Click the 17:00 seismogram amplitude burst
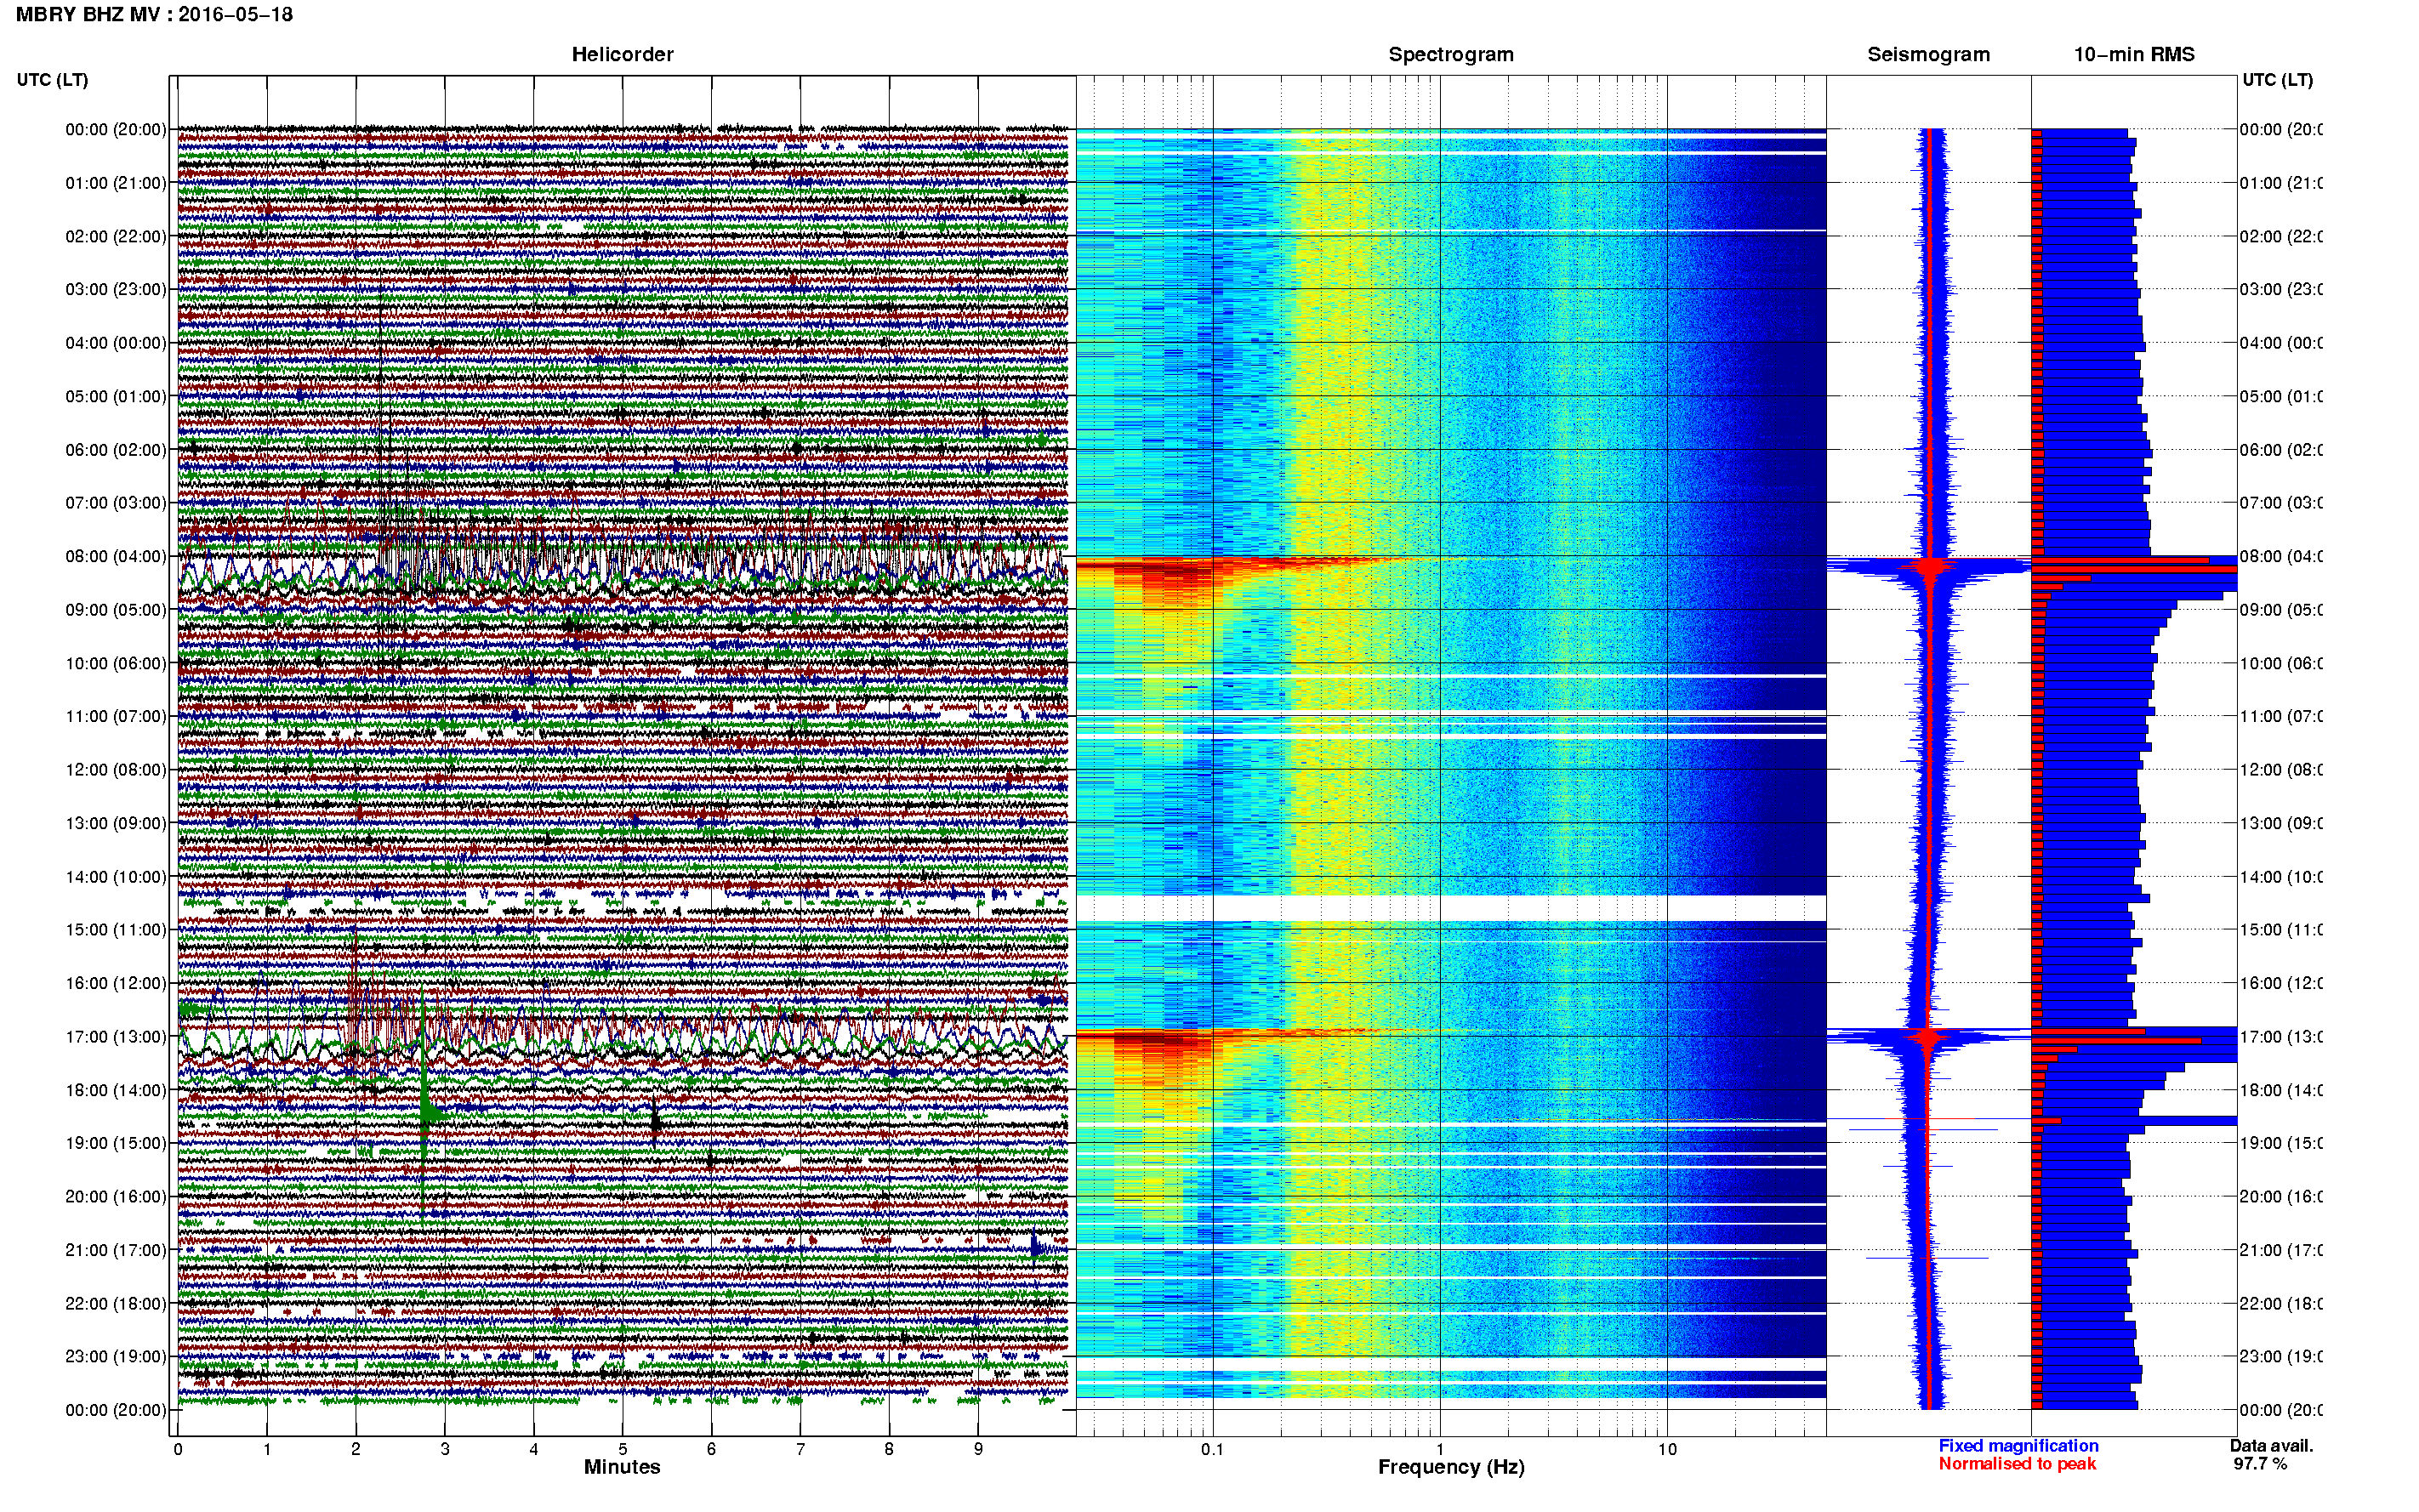The image size is (2419, 1512). point(1929,1037)
